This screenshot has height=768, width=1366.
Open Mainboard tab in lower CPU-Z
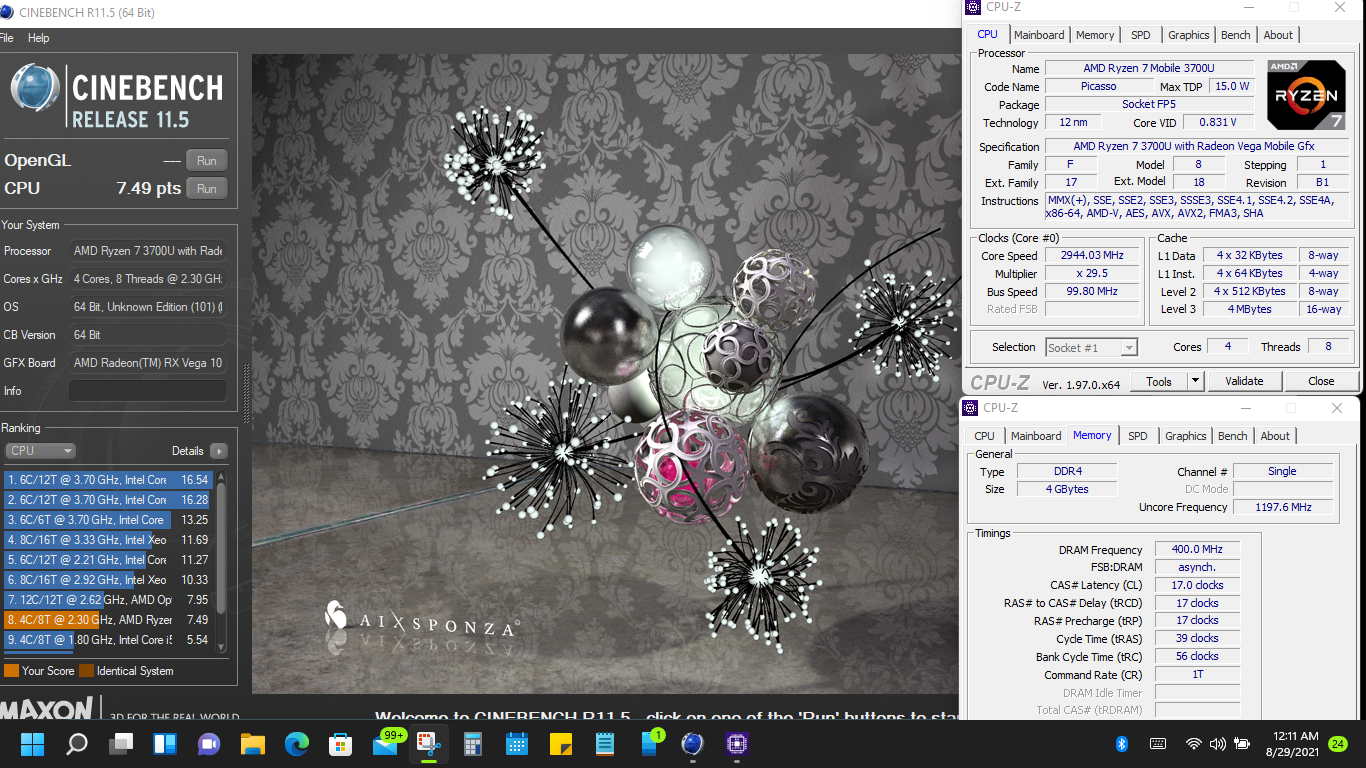pos(1036,436)
